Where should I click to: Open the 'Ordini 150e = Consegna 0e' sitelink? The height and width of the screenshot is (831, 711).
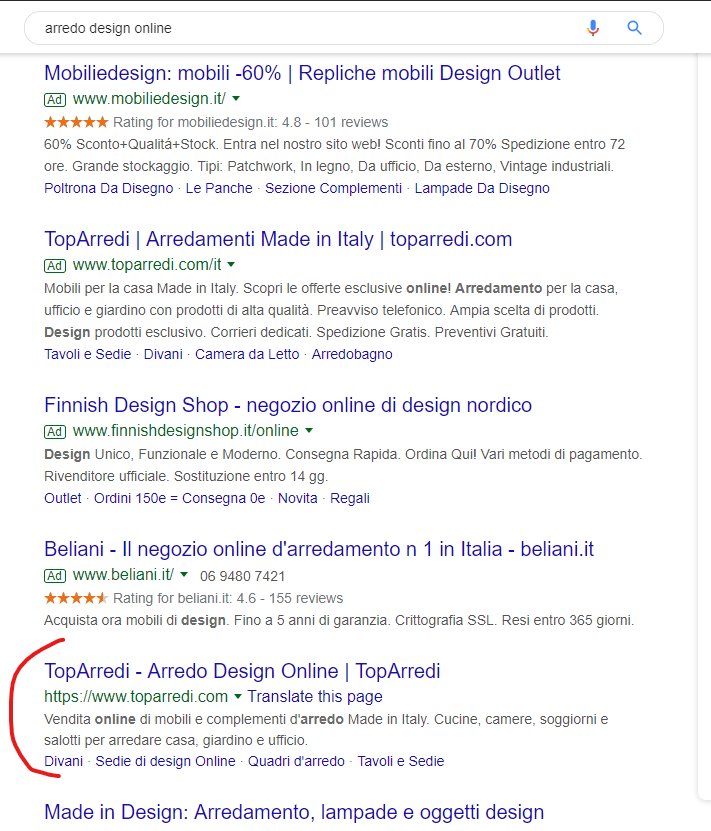click(x=180, y=498)
